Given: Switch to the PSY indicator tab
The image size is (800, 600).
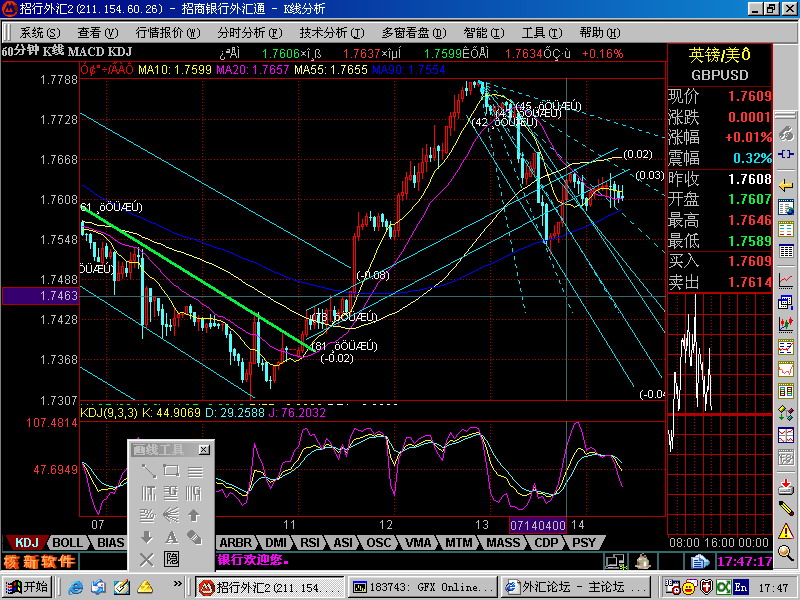Looking at the screenshot, I should [584, 543].
